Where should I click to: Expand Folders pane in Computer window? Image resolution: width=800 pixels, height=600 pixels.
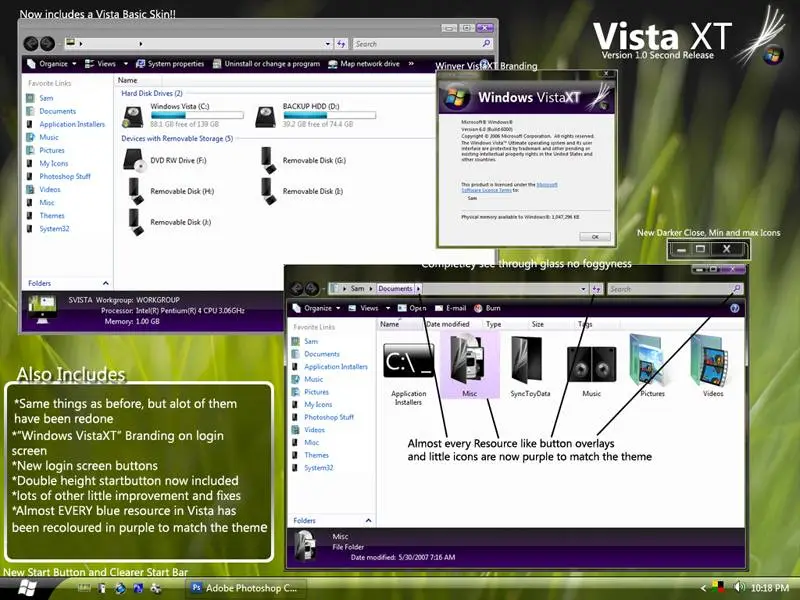pos(106,283)
